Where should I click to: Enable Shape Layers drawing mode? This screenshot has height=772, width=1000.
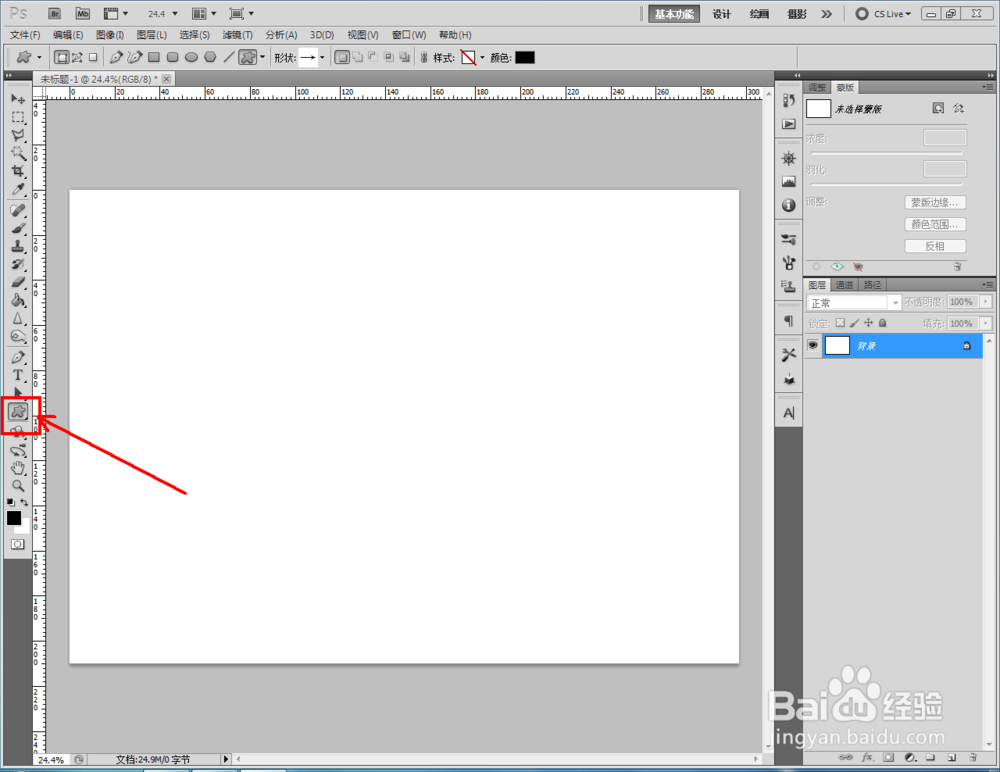point(62,57)
